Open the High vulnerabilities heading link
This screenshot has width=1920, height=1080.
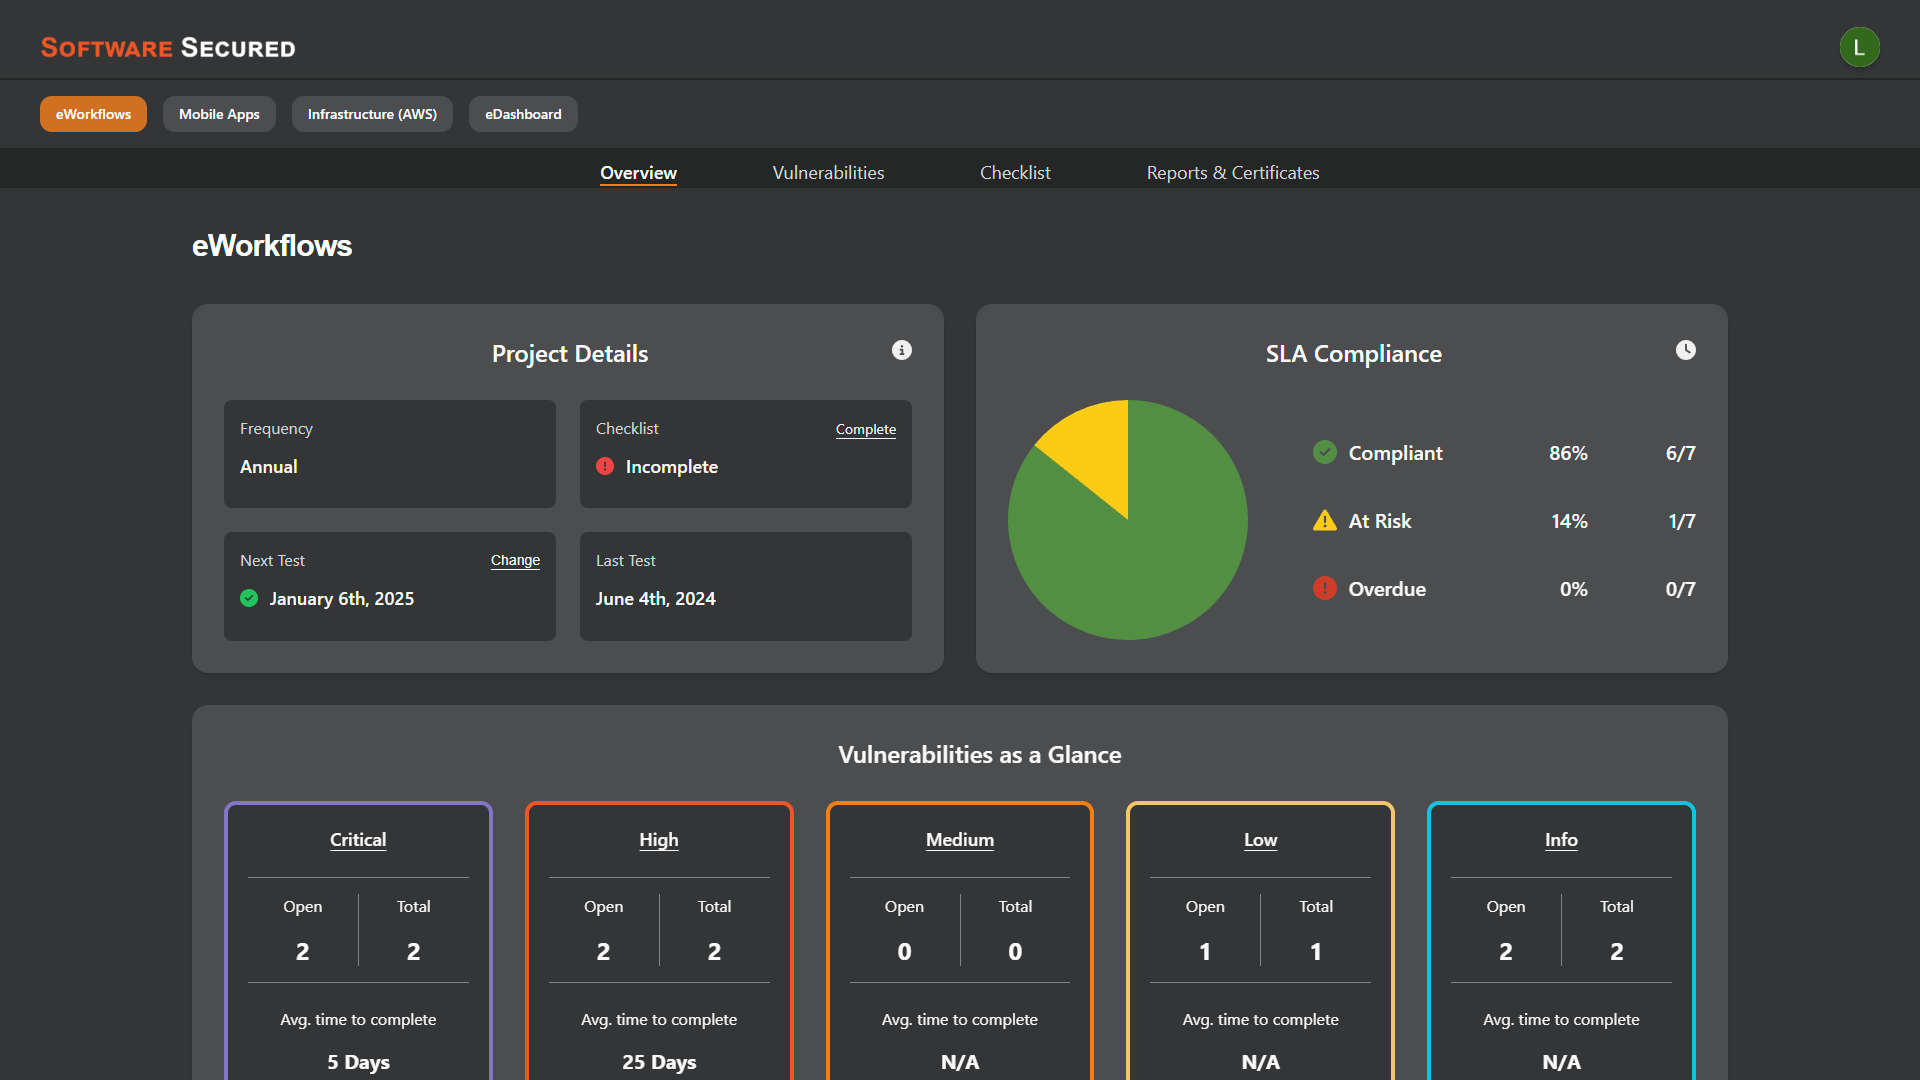coord(659,840)
